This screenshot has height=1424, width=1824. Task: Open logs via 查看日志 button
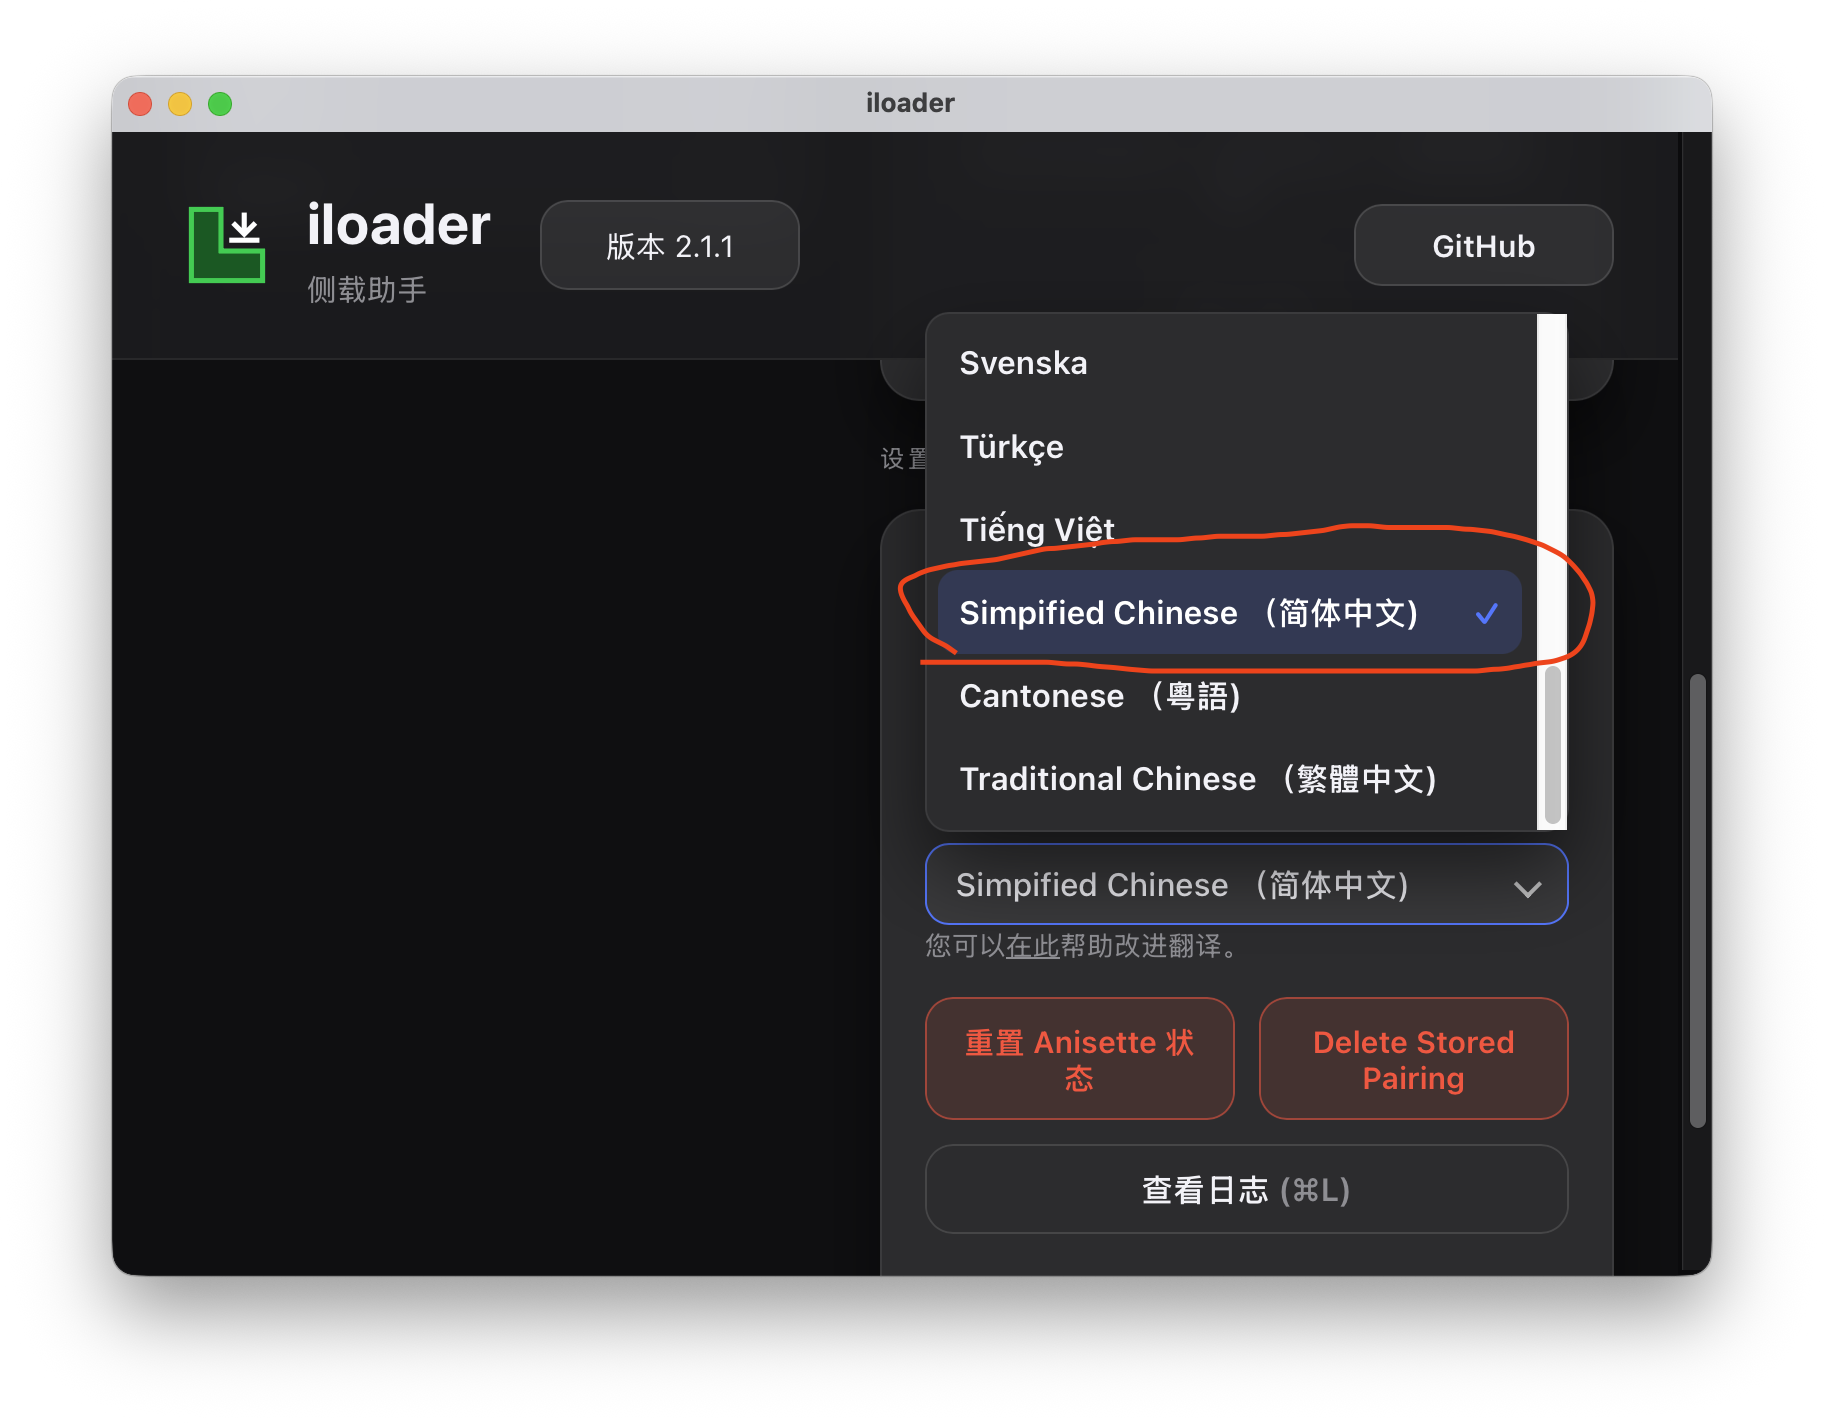click(x=1246, y=1190)
